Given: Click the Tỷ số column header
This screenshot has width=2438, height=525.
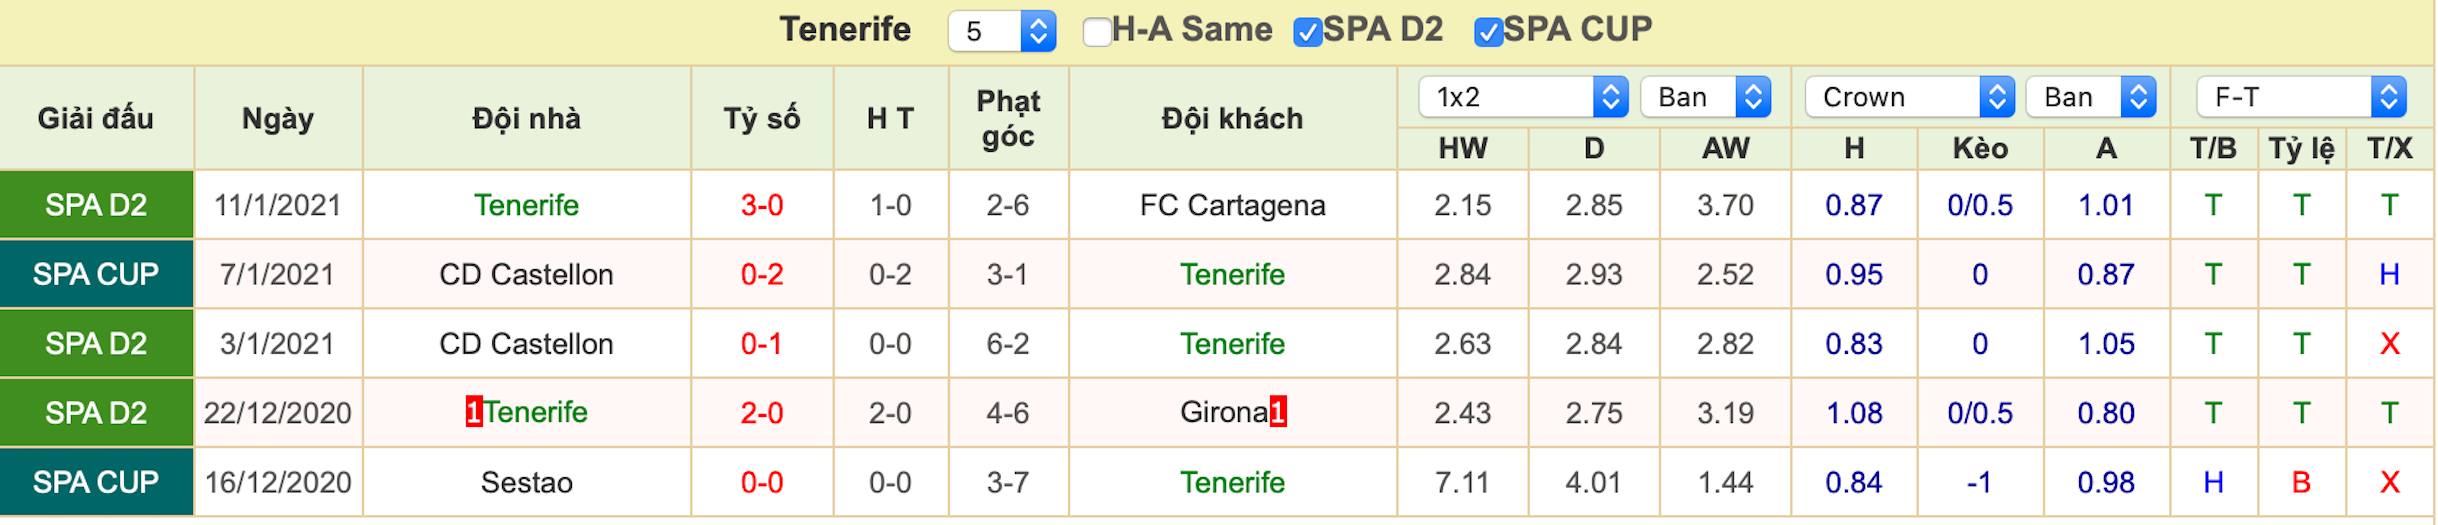Looking at the screenshot, I should tap(762, 119).
